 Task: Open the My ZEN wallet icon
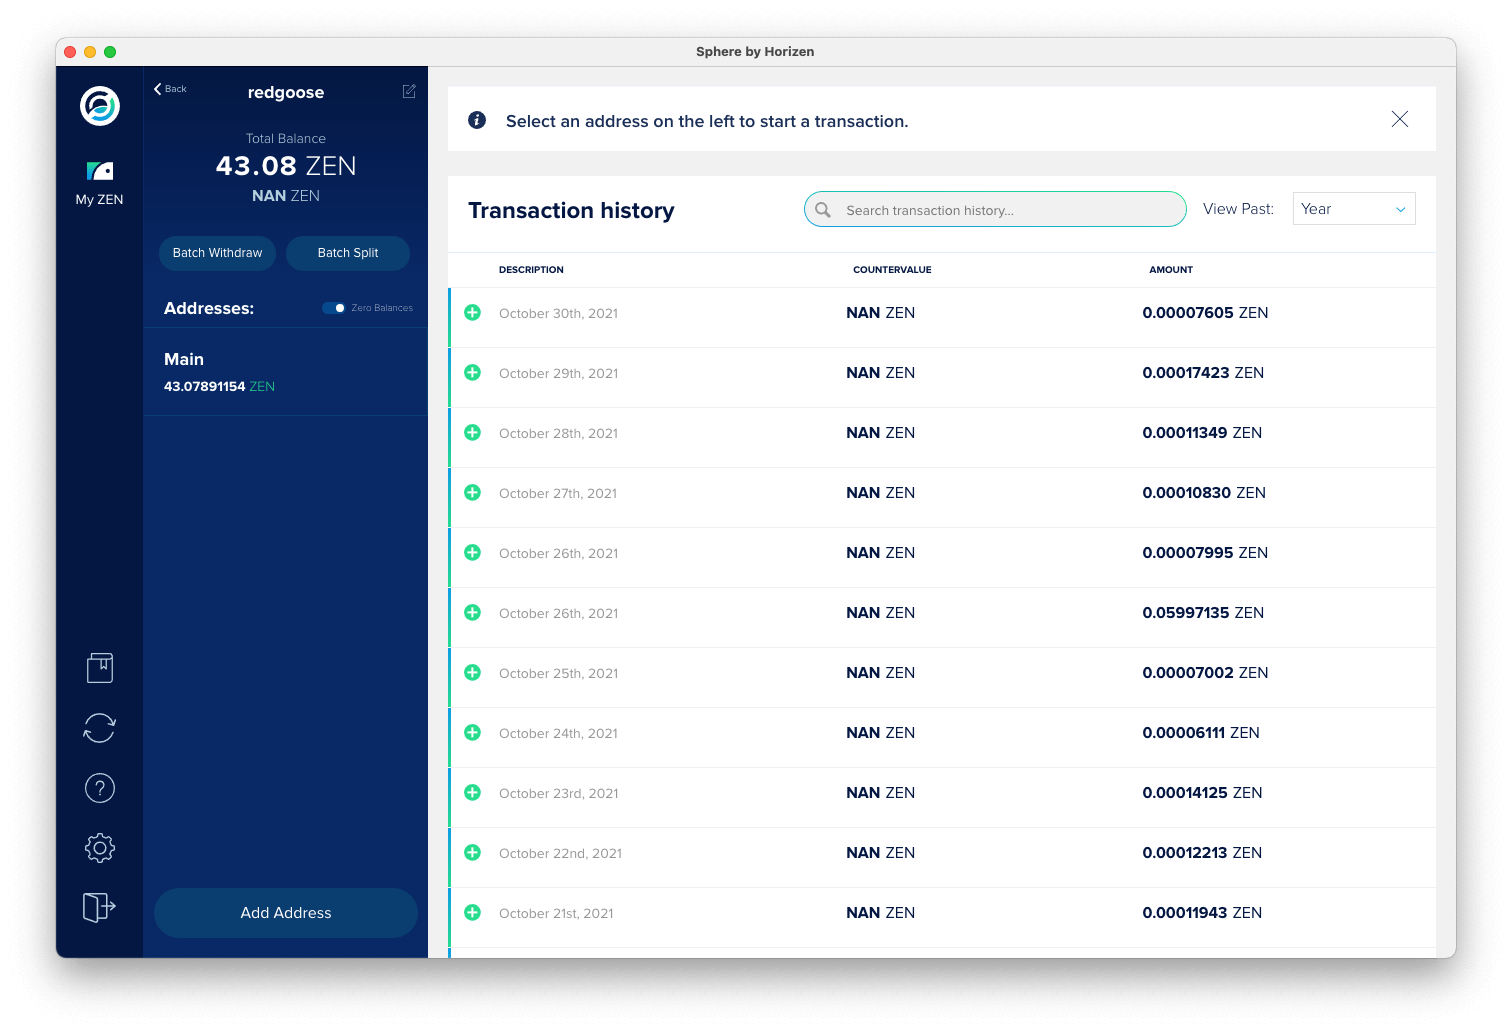click(x=100, y=171)
